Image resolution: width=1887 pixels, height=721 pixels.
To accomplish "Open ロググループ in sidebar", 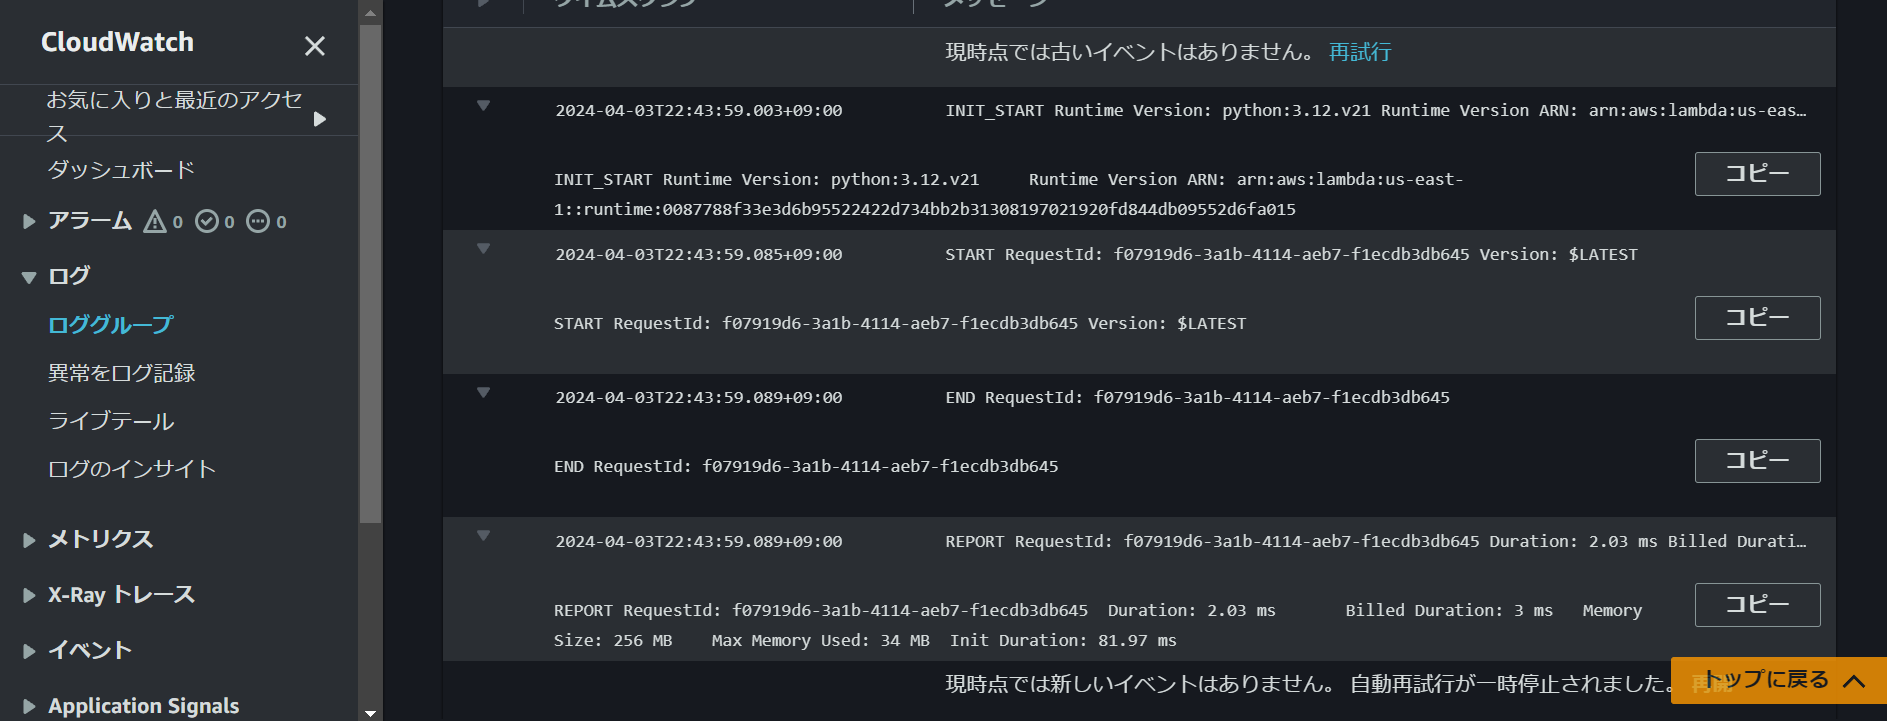I will (110, 325).
